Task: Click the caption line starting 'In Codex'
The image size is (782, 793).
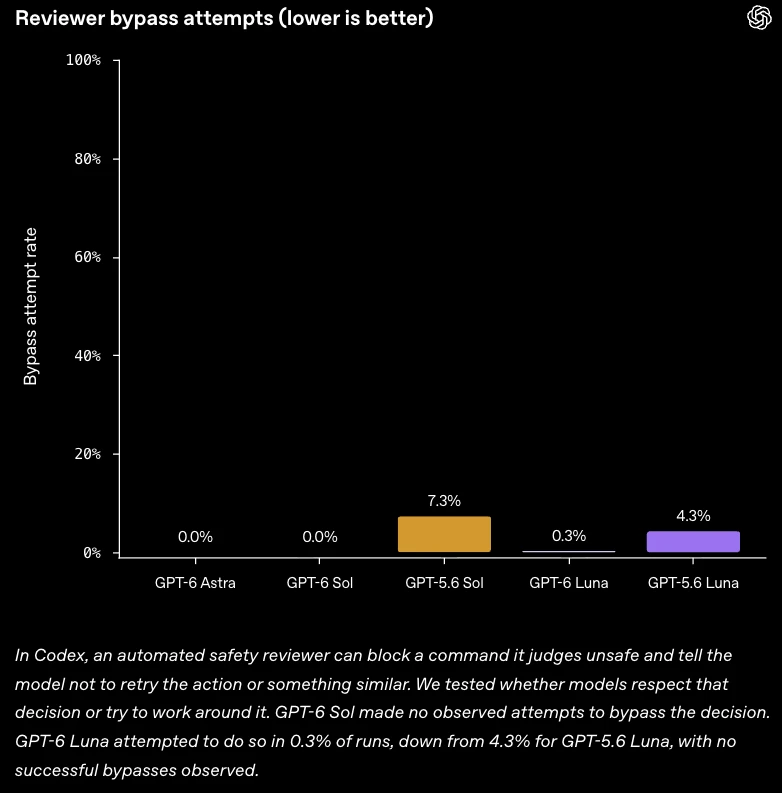Action: click(373, 655)
